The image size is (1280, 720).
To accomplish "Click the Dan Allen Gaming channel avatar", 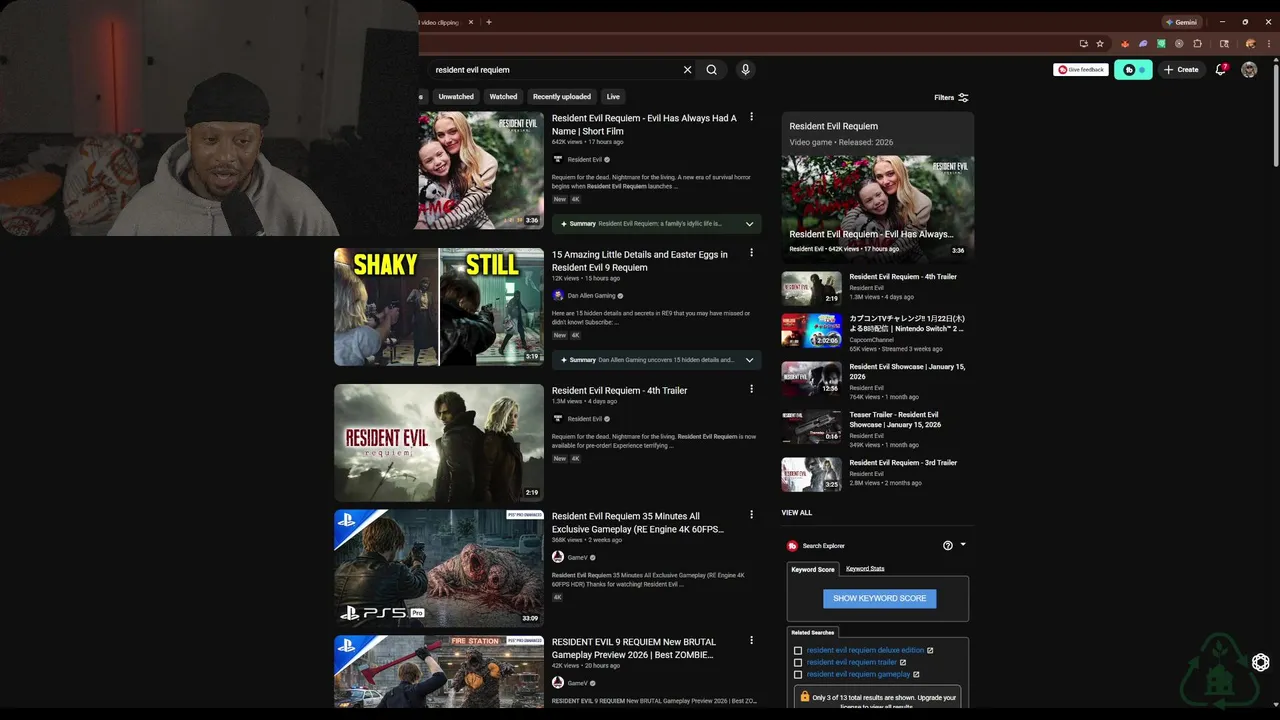I will (558, 296).
